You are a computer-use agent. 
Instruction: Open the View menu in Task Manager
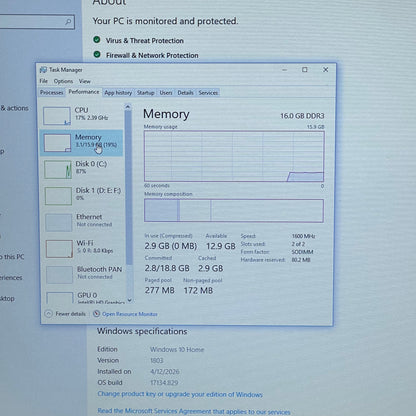coord(85,81)
